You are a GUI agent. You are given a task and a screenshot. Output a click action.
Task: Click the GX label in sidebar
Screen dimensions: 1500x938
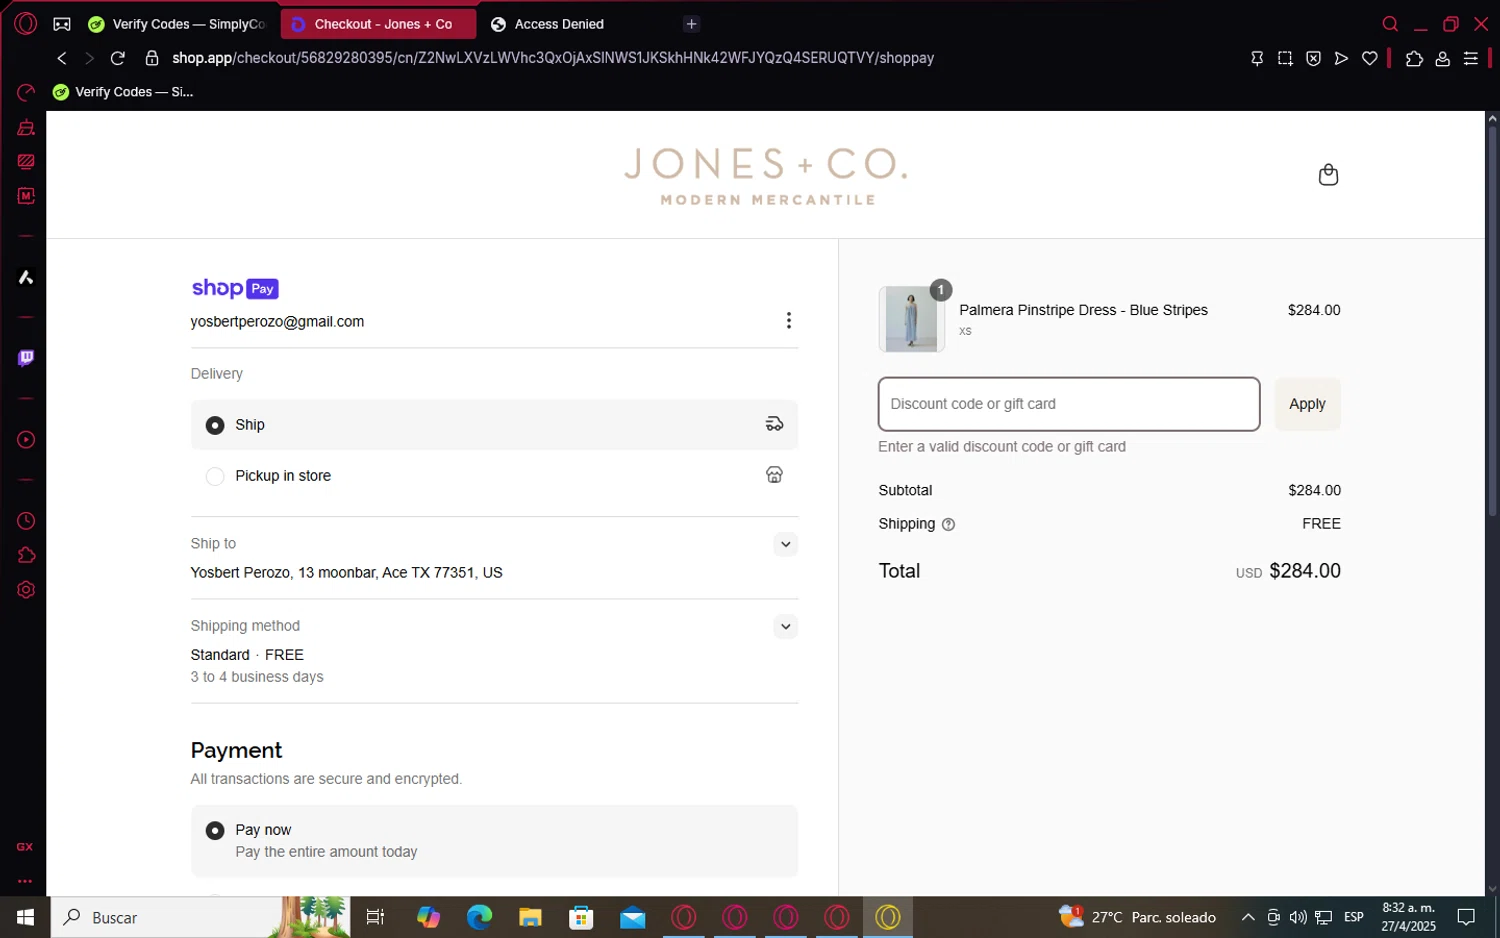(25, 847)
